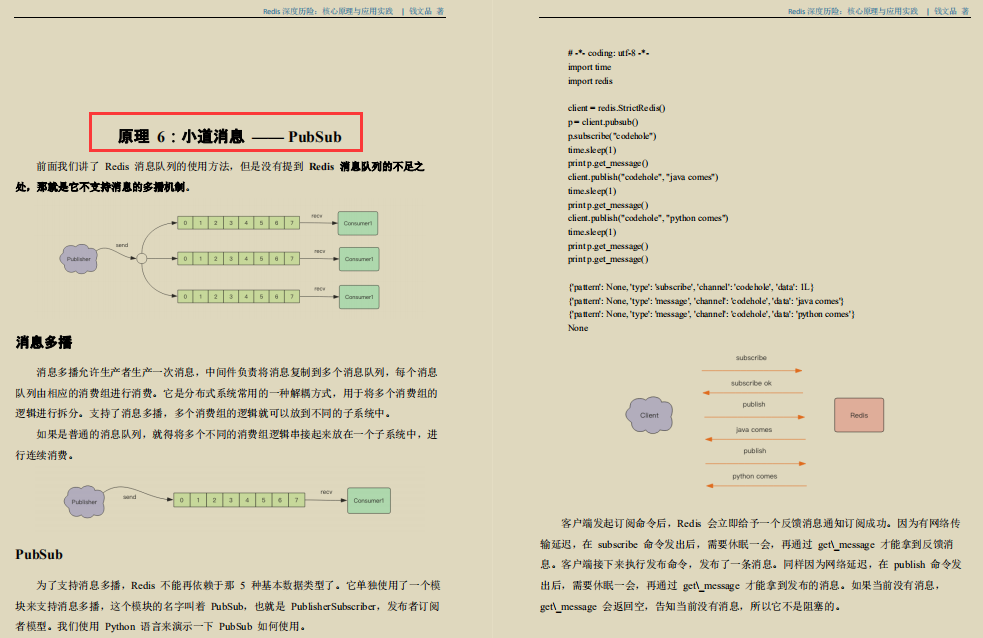Click the code line publishing "python comes"
This screenshot has height=638, width=983.
pyautogui.click(x=648, y=218)
